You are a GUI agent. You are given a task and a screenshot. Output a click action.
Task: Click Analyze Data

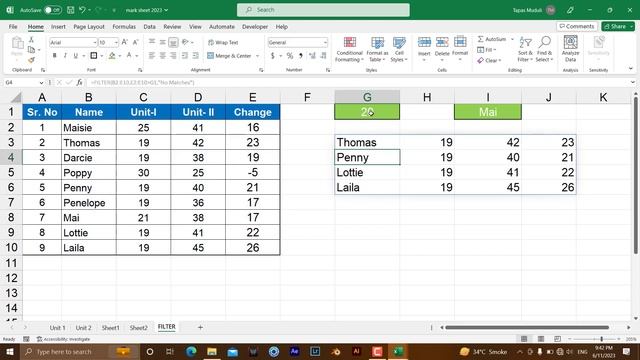(x=570, y=49)
